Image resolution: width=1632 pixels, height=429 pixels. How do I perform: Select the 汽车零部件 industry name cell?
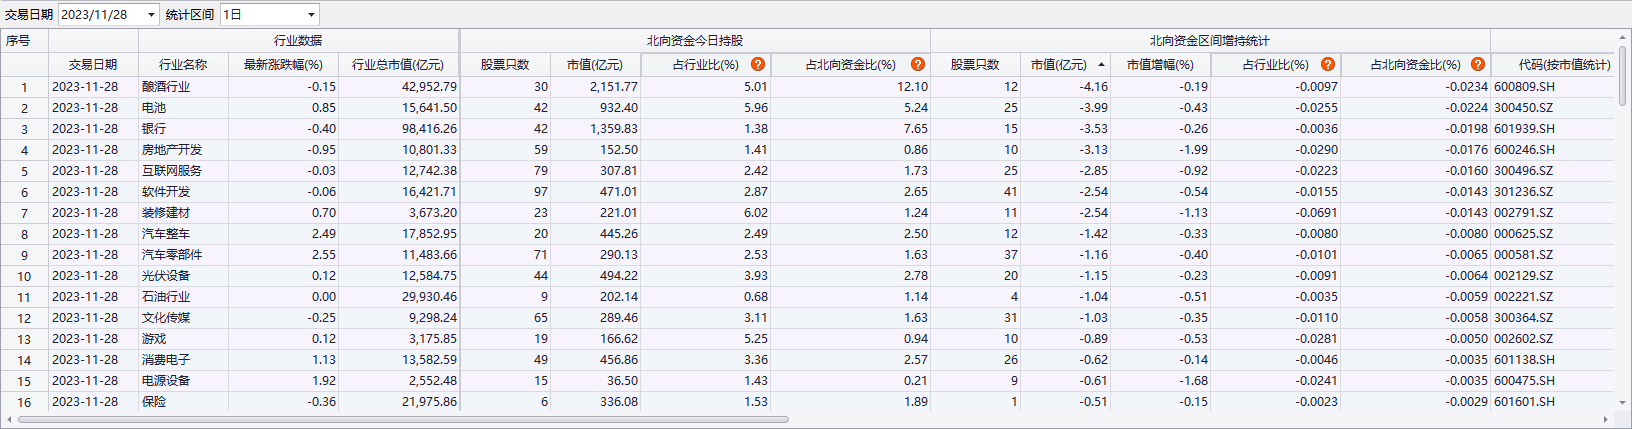172,255
